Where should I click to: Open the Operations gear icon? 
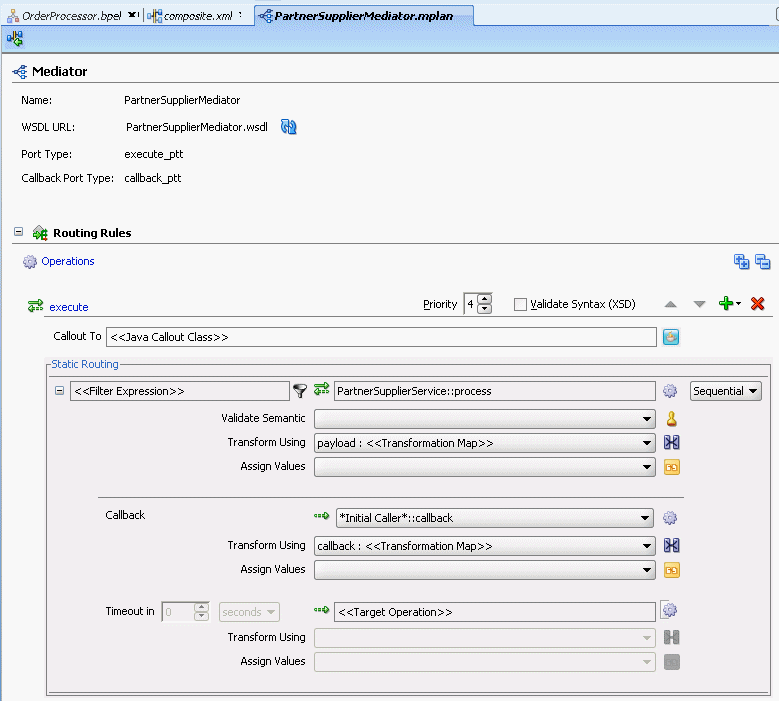[30, 262]
